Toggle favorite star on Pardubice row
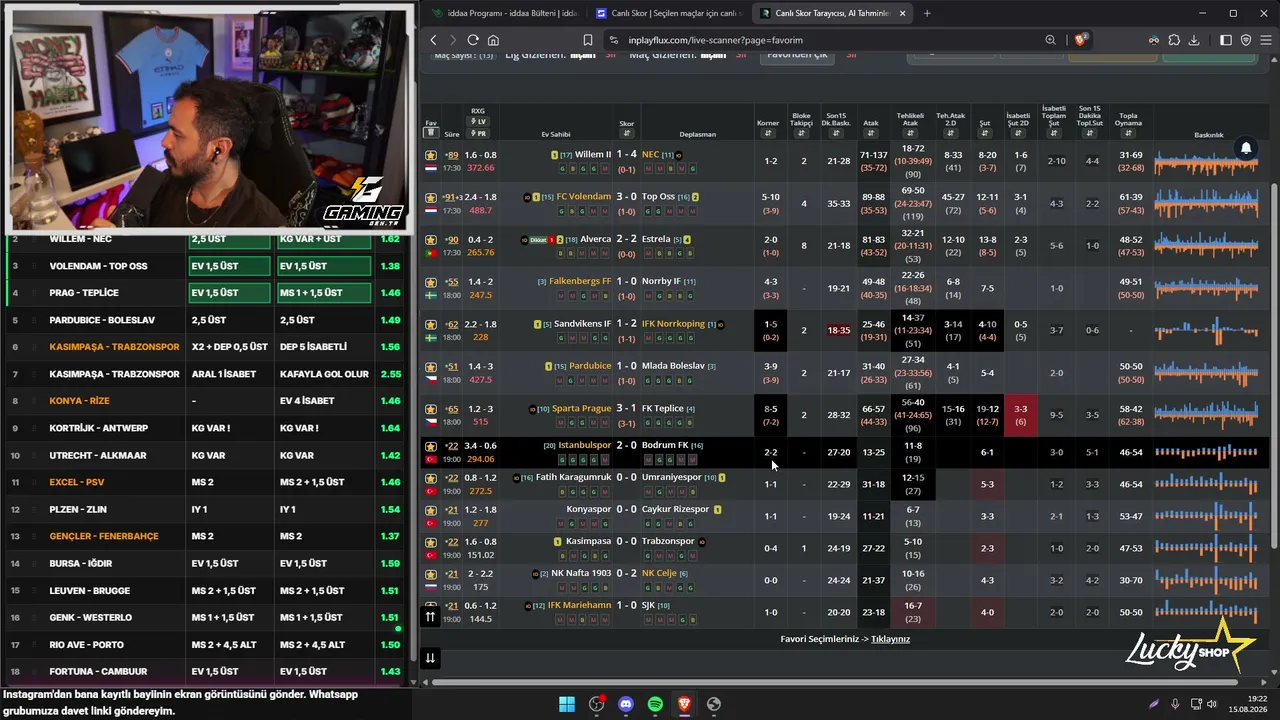Screen dimensions: 1280x720 [431, 367]
